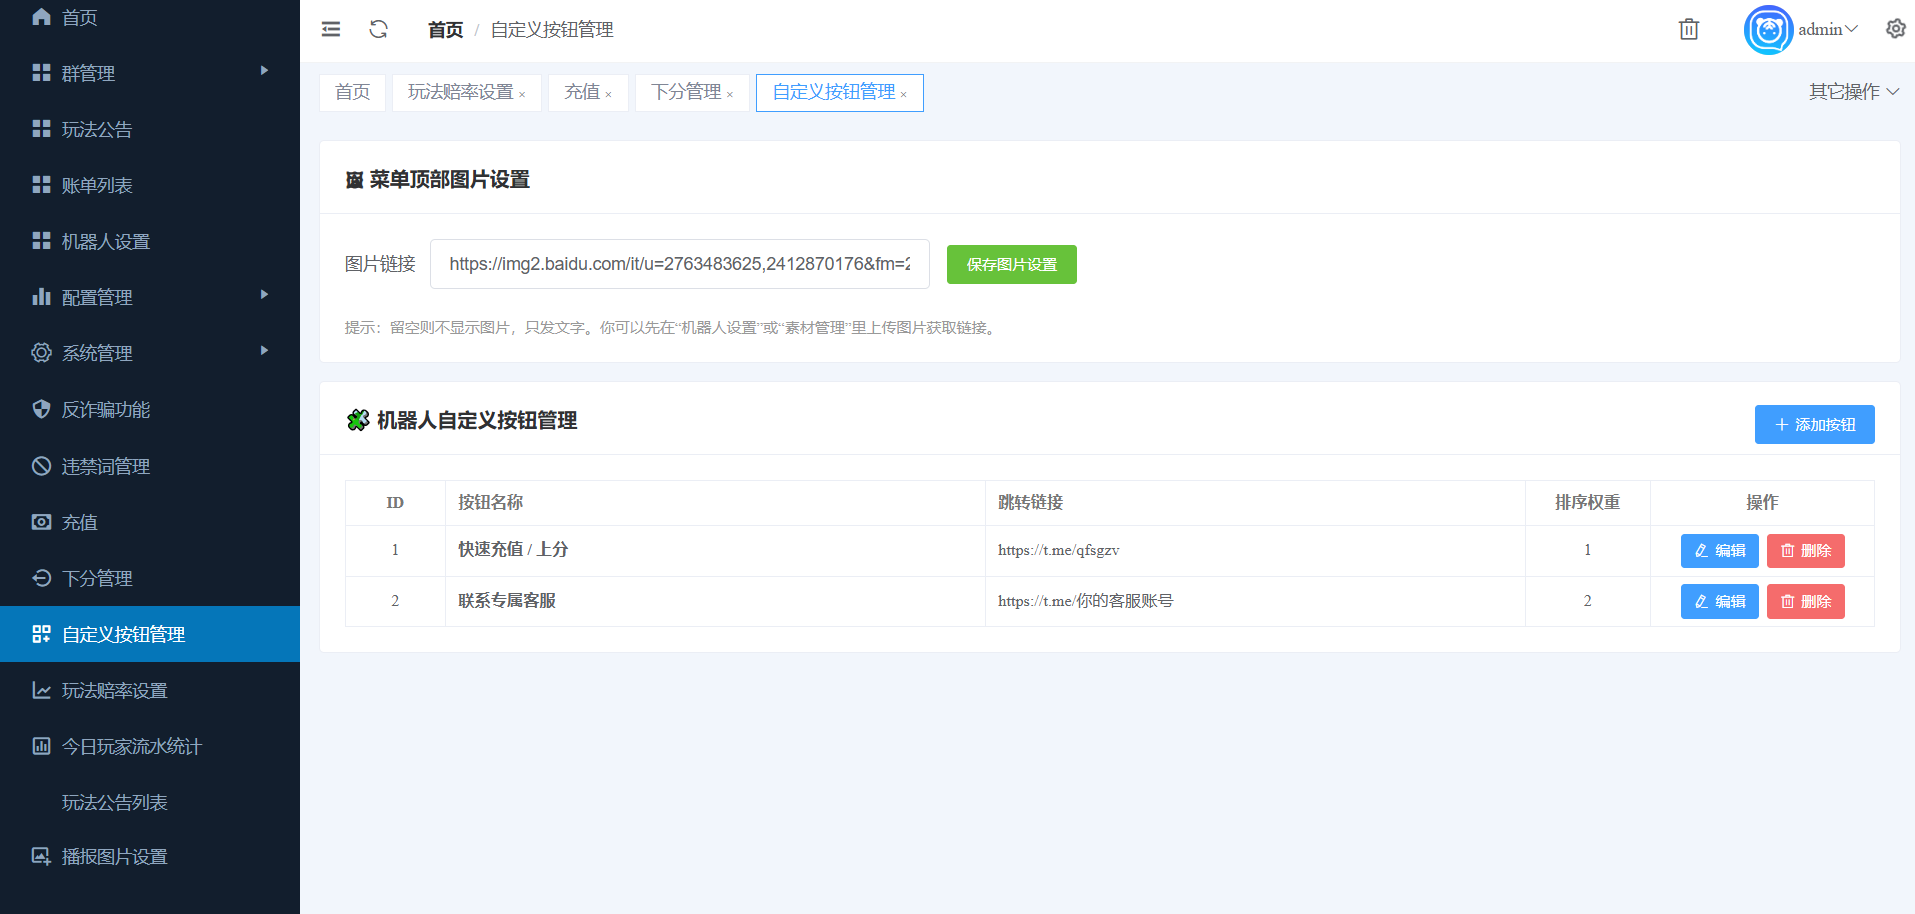The width and height of the screenshot is (1915, 914).
Task: Edit the 快速充值 / 上分 button row
Action: (x=1719, y=551)
